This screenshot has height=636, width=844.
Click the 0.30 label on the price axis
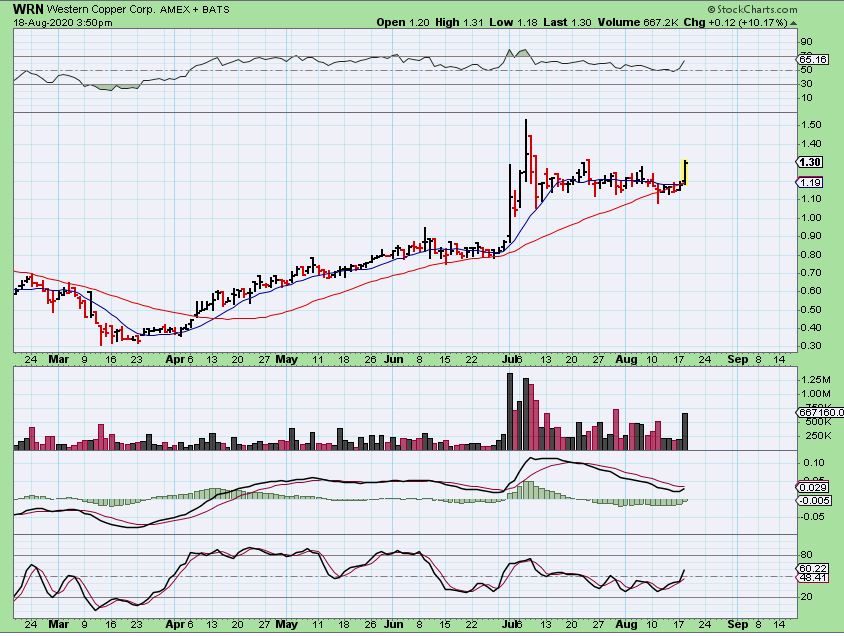coord(811,346)
